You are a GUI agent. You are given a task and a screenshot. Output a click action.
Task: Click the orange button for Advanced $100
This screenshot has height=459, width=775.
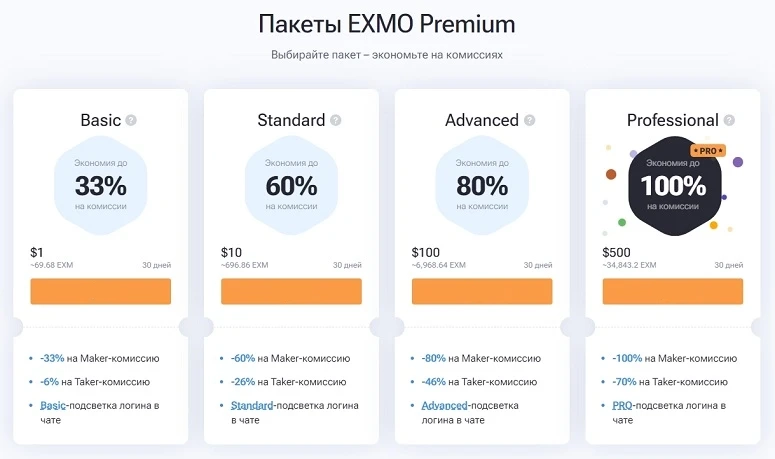tap(482, 291)
